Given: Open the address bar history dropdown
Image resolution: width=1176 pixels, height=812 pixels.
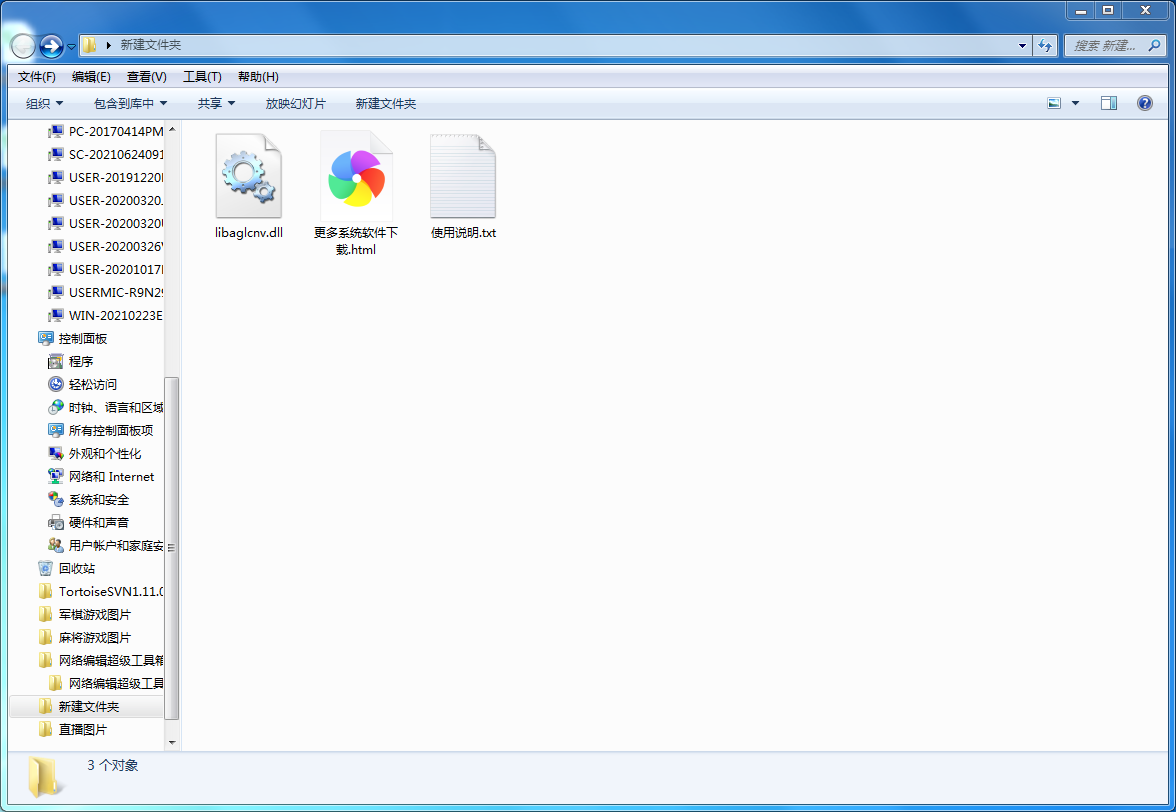Looking at the screenshot, I should click(1022, 46).
